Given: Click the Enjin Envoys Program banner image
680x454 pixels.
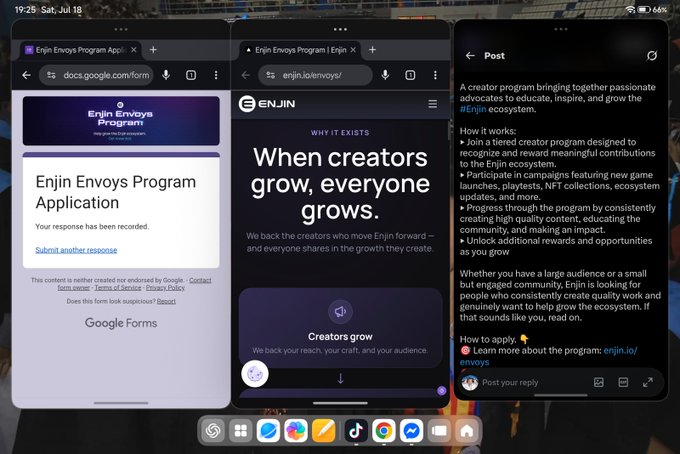Looking at the screenshot, I should (x=121, y=121).
